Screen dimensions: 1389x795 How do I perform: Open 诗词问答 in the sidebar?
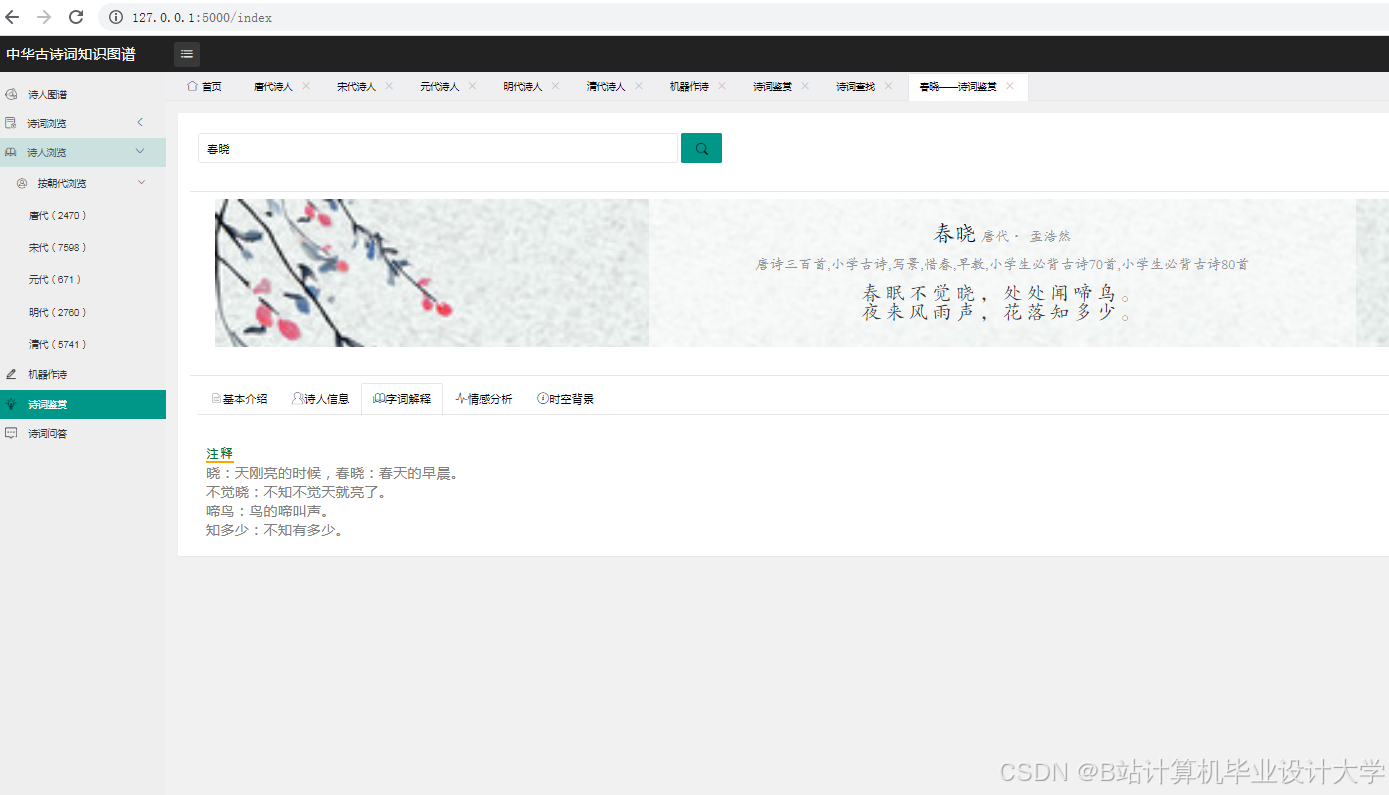coord(48,432)
